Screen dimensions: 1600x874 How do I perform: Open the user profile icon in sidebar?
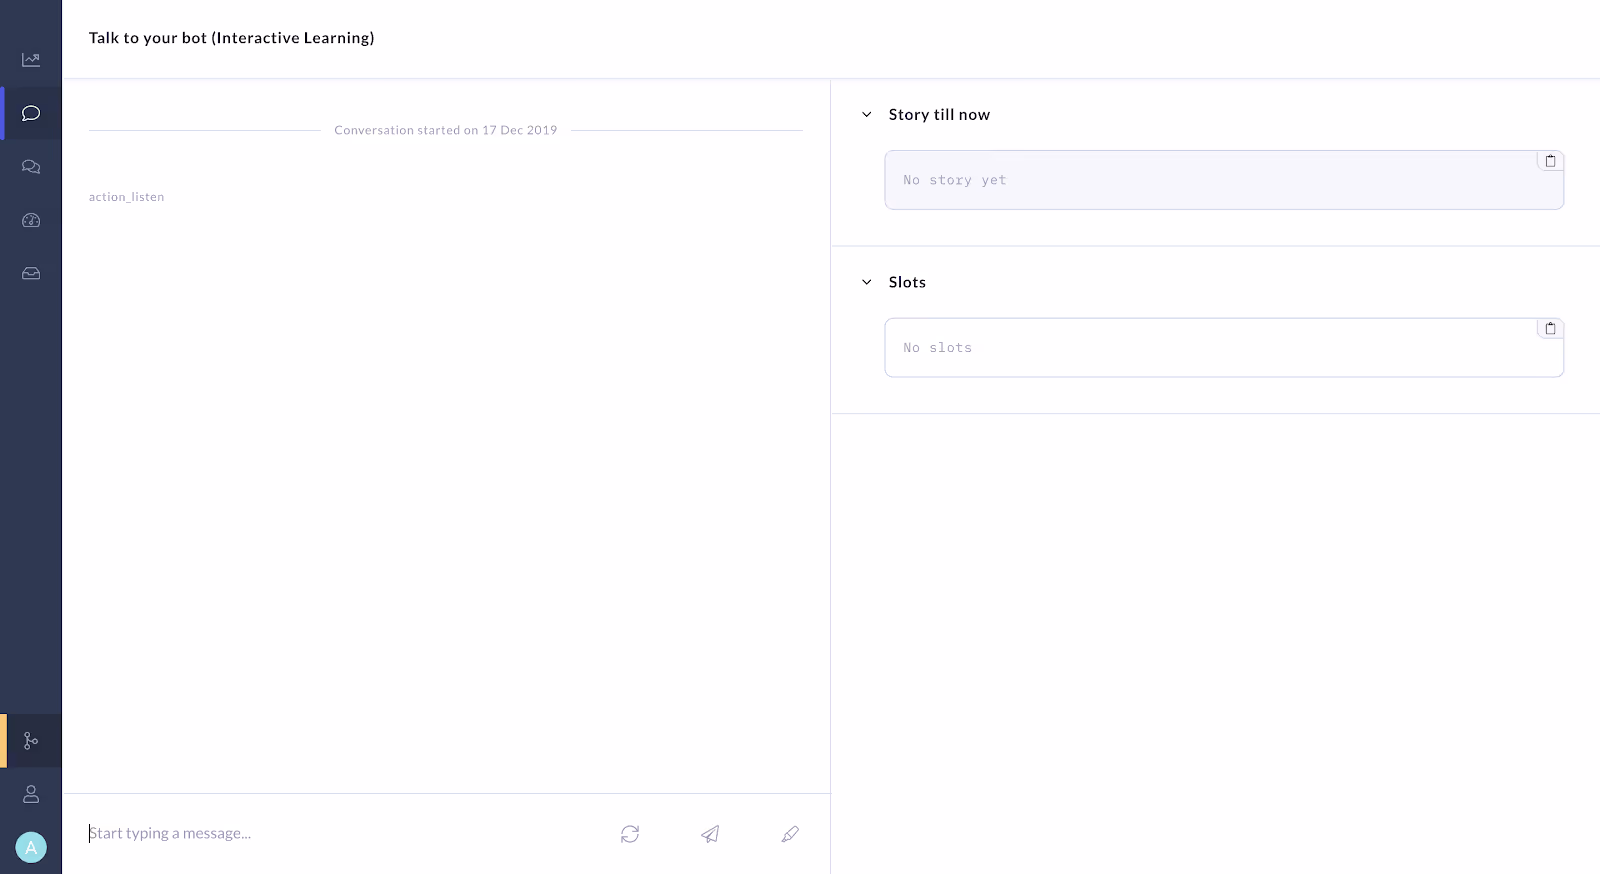point(31,794)
